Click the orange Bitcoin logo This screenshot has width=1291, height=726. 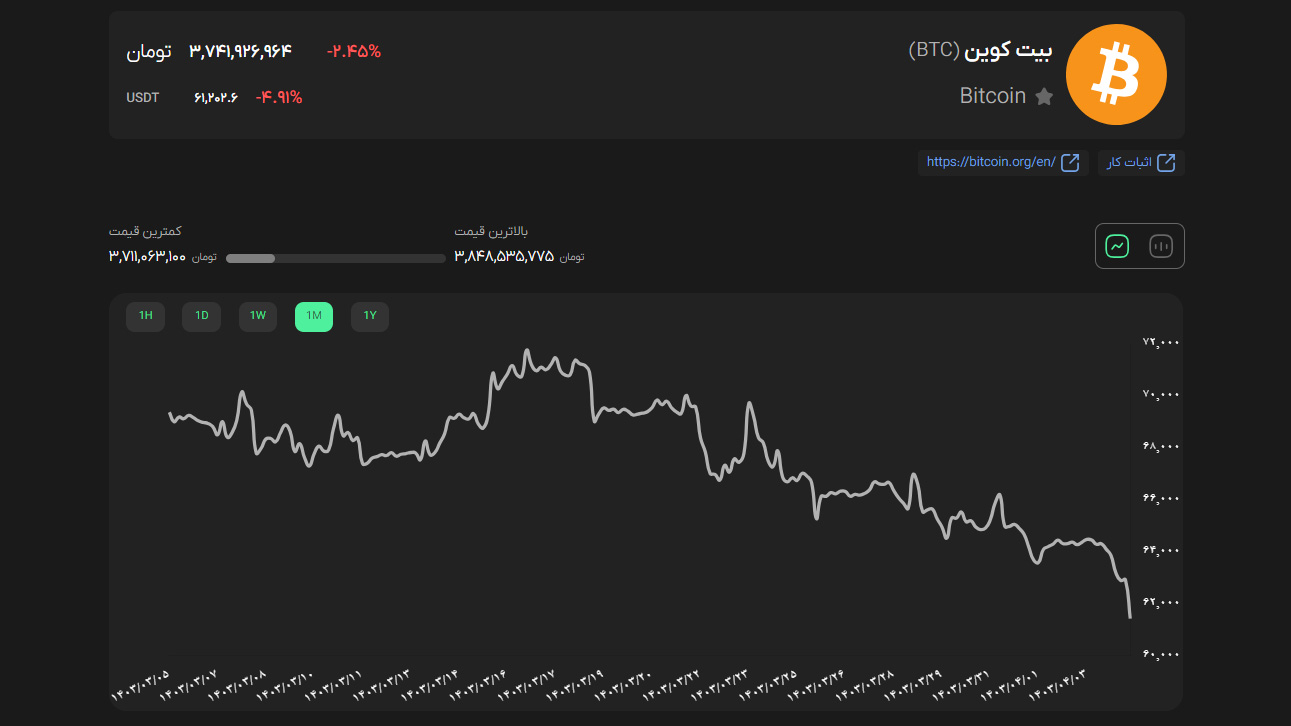1116,75
